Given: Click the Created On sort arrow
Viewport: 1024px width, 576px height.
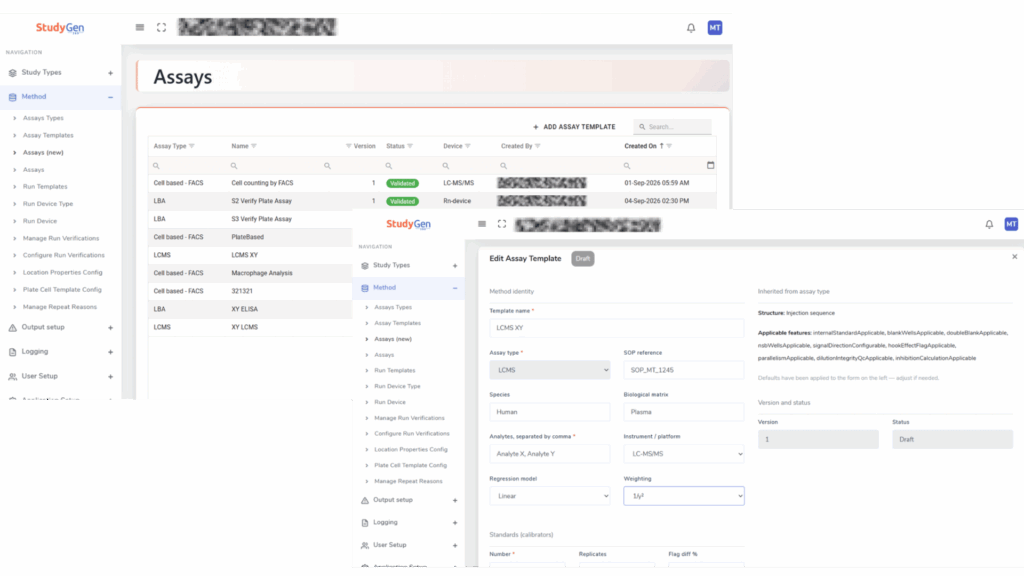Looking at the screenshot, I should pos(662,146).
